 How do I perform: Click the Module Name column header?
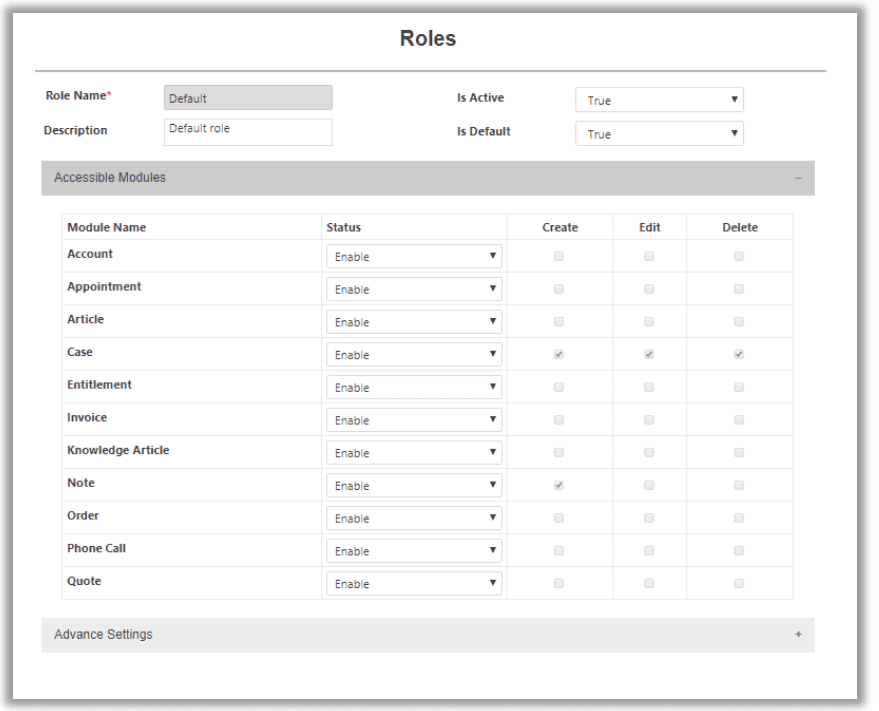[x=107, y=227]
